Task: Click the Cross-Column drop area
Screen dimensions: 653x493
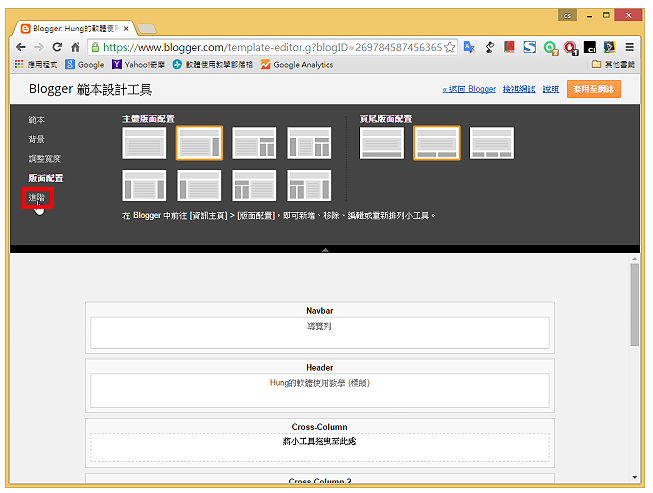Action: pos(320,447)
